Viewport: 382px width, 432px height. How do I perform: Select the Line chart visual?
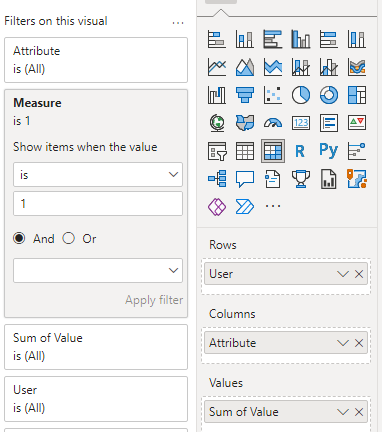[217, 67]
